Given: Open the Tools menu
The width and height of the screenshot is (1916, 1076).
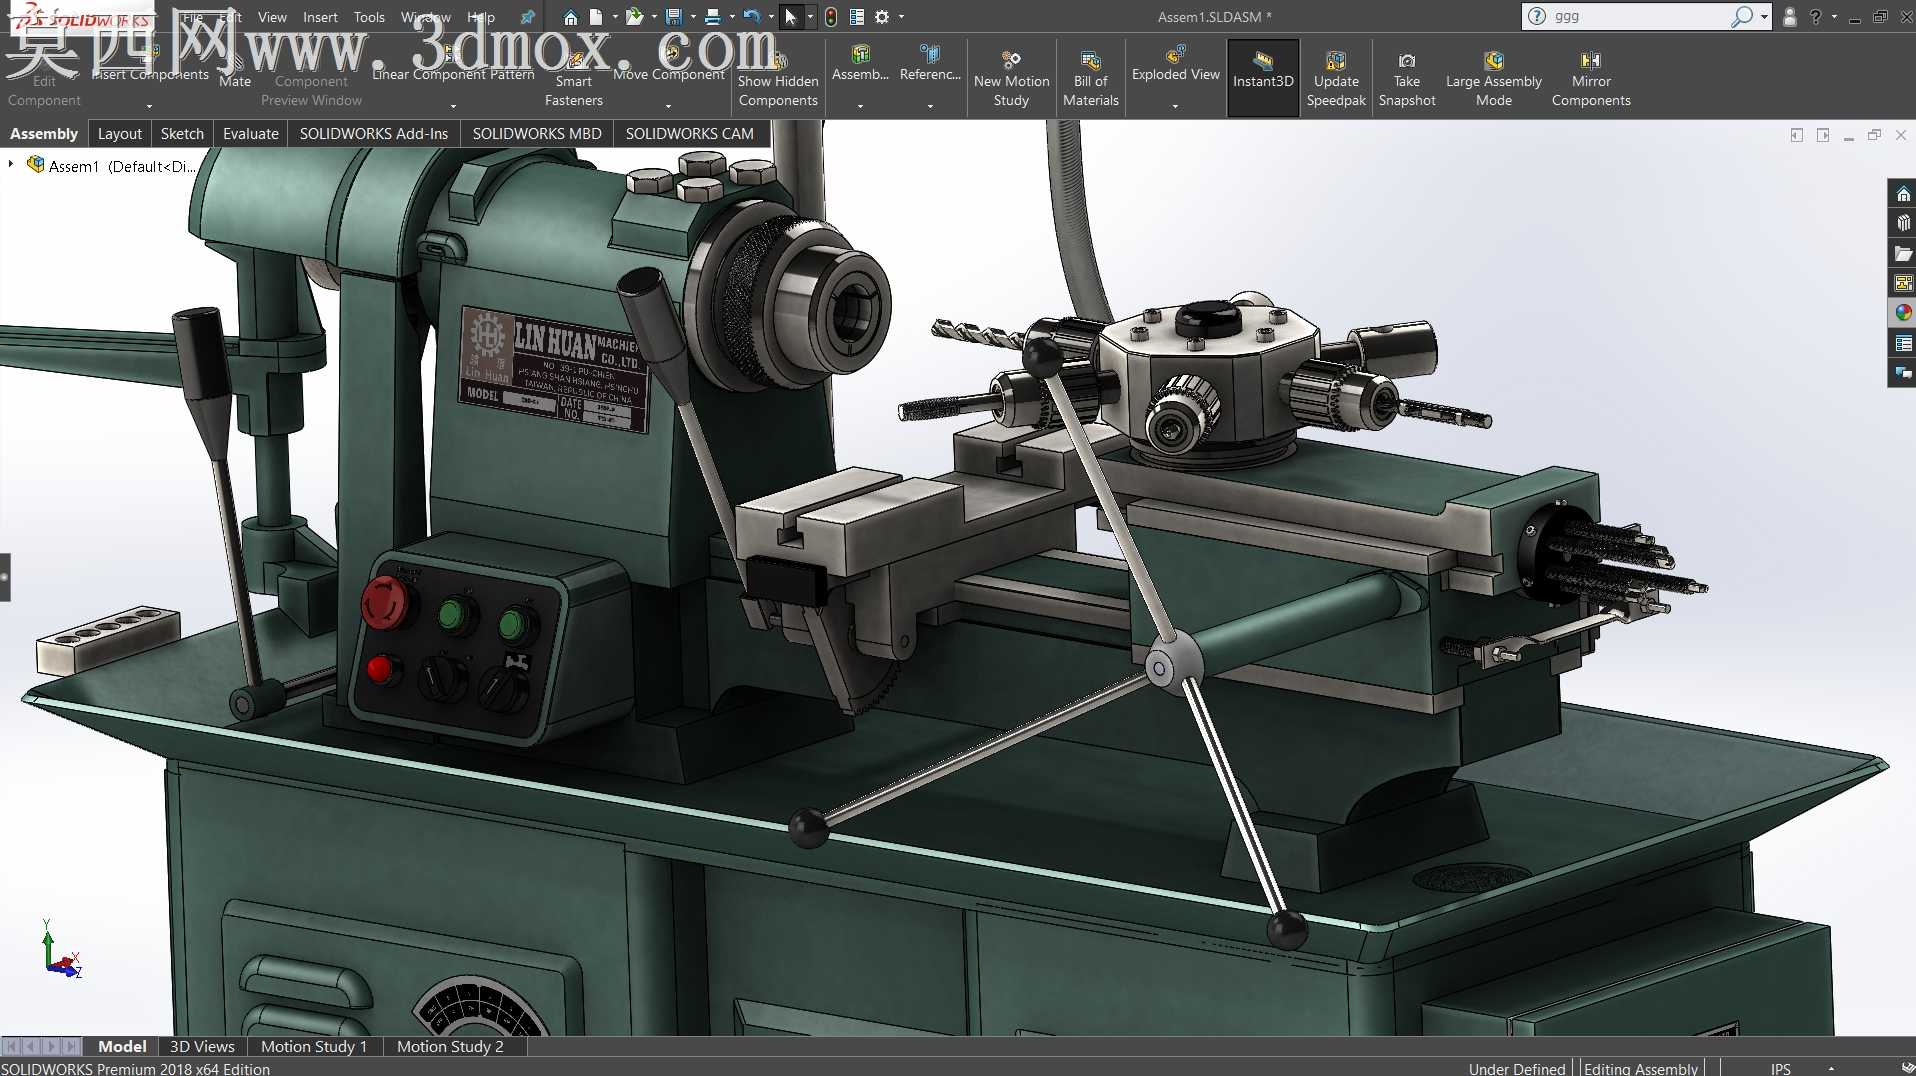Looking at the screenshot, I should (369, 17).
